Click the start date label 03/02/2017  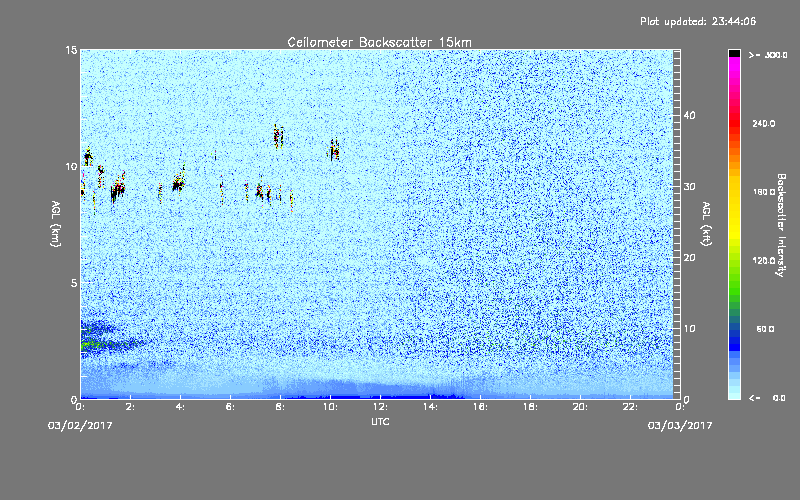80,426
